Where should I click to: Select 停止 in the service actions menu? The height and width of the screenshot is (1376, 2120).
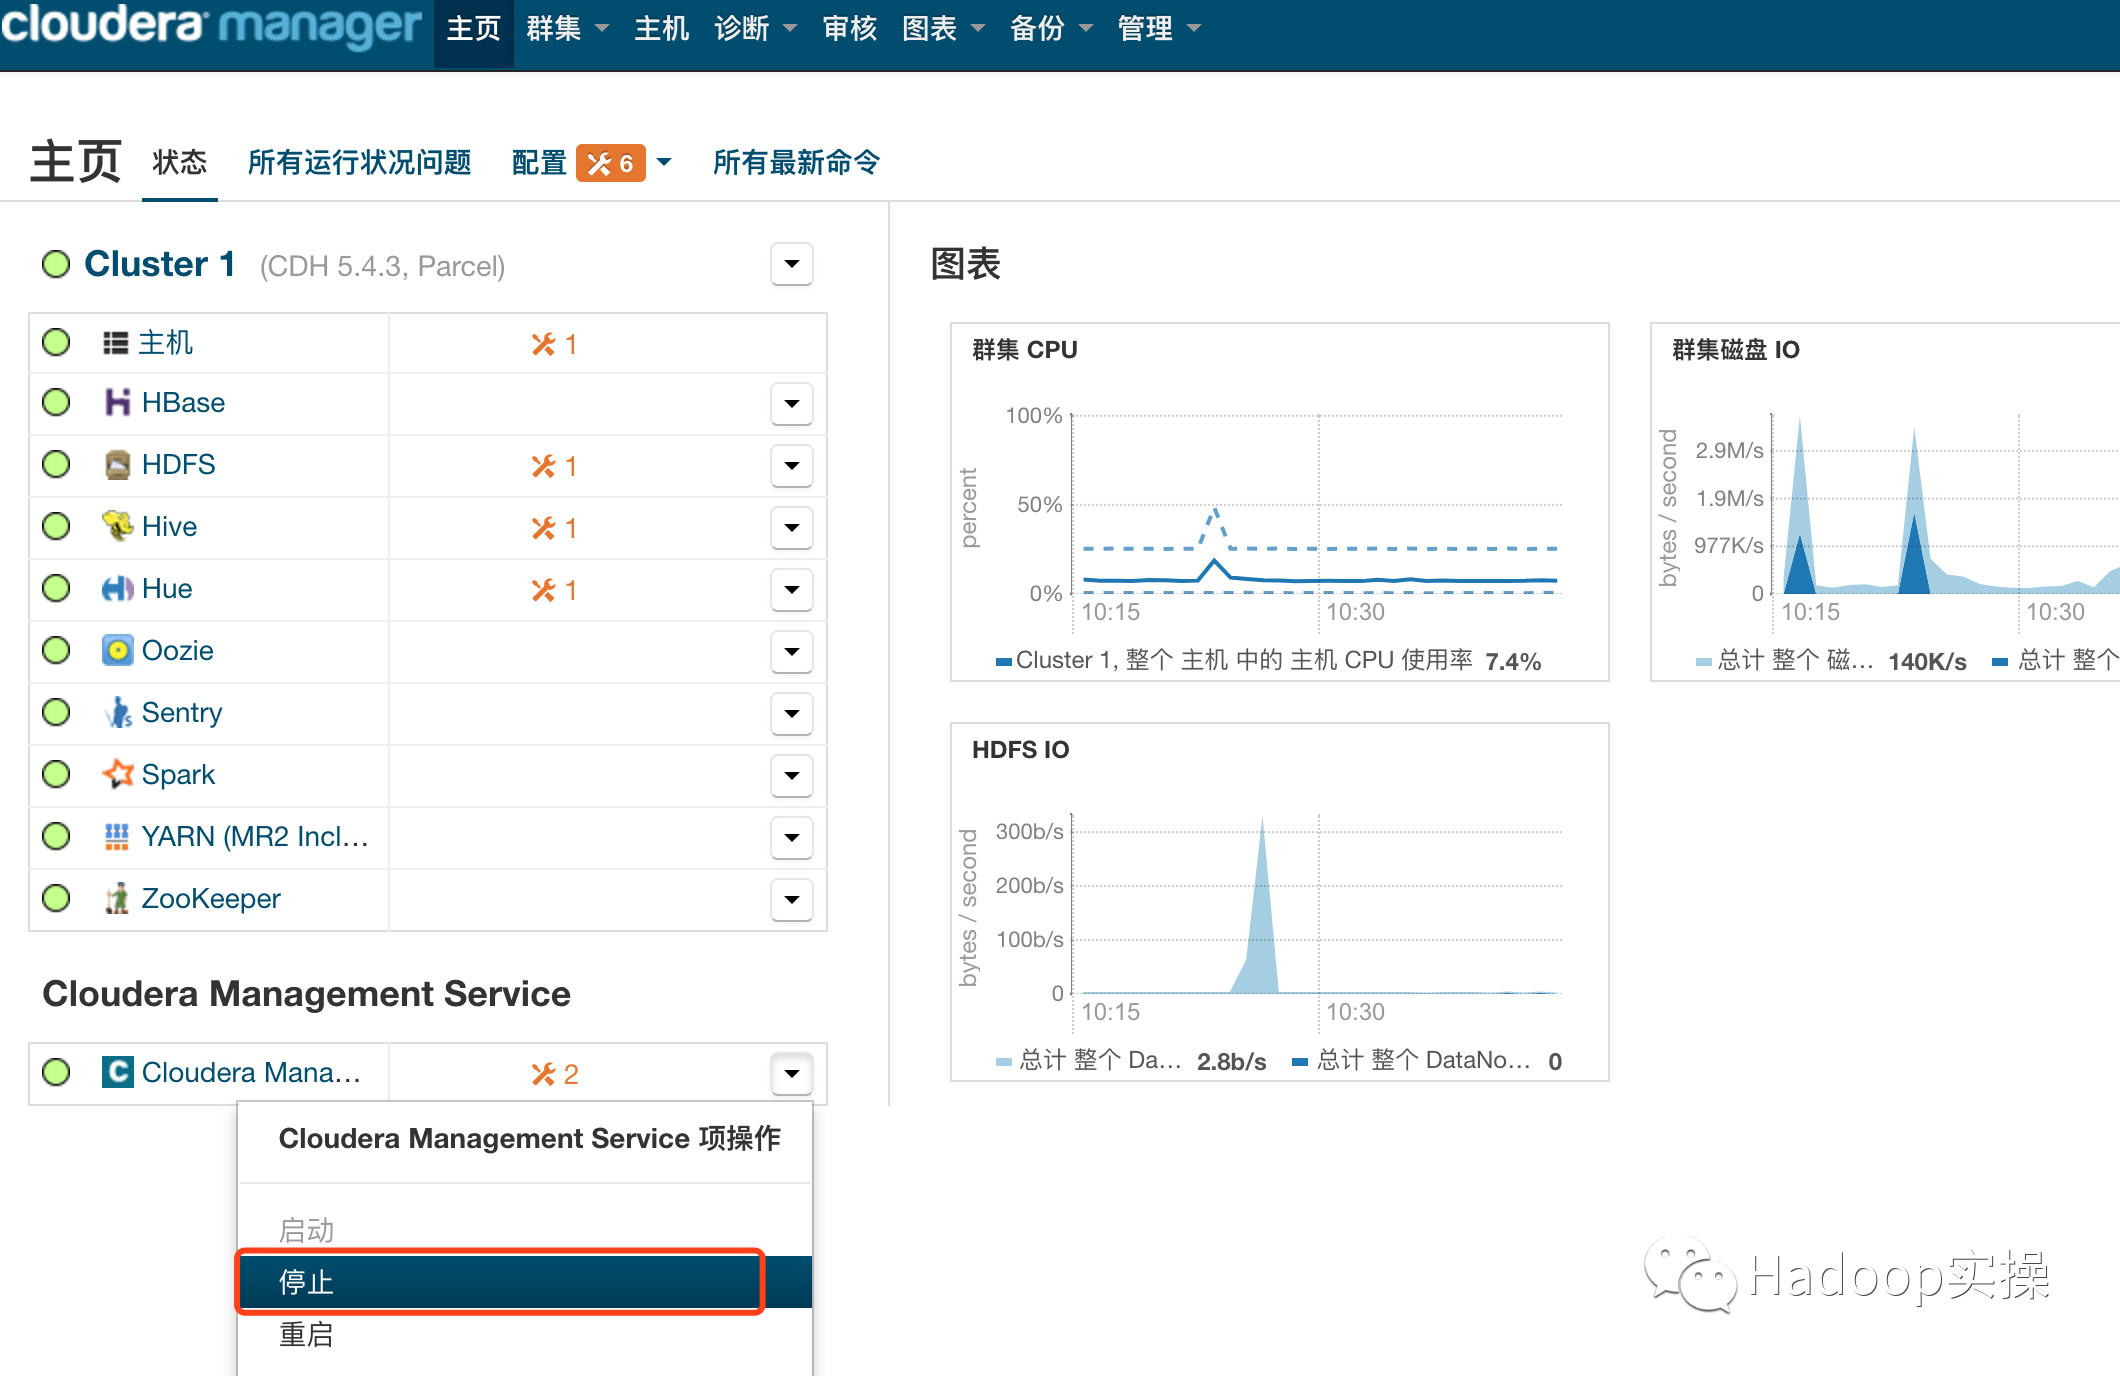tap(524, 1282)
